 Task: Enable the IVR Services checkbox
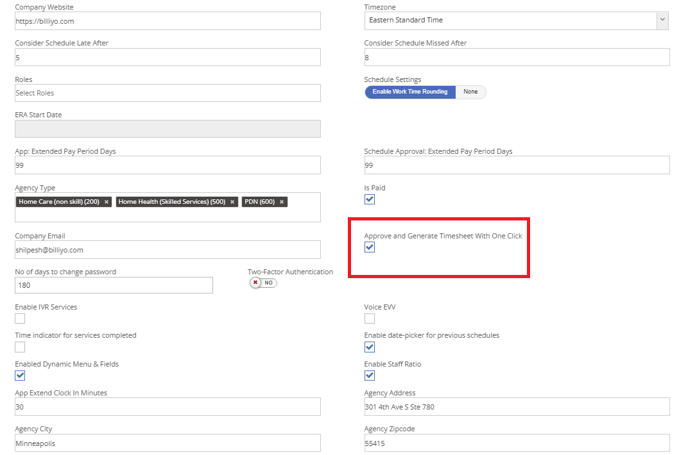tap(20, 318)
